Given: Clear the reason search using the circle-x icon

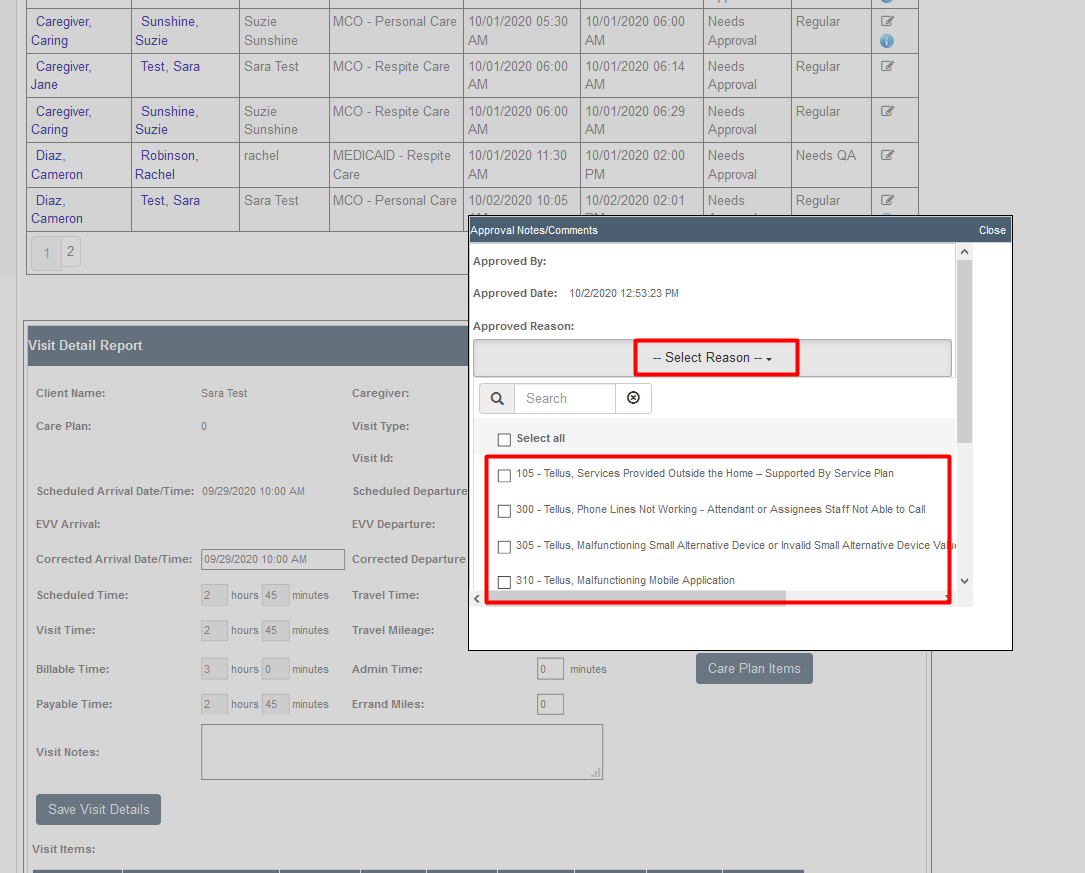Looking at the screenshot, I should pos(634,398).
